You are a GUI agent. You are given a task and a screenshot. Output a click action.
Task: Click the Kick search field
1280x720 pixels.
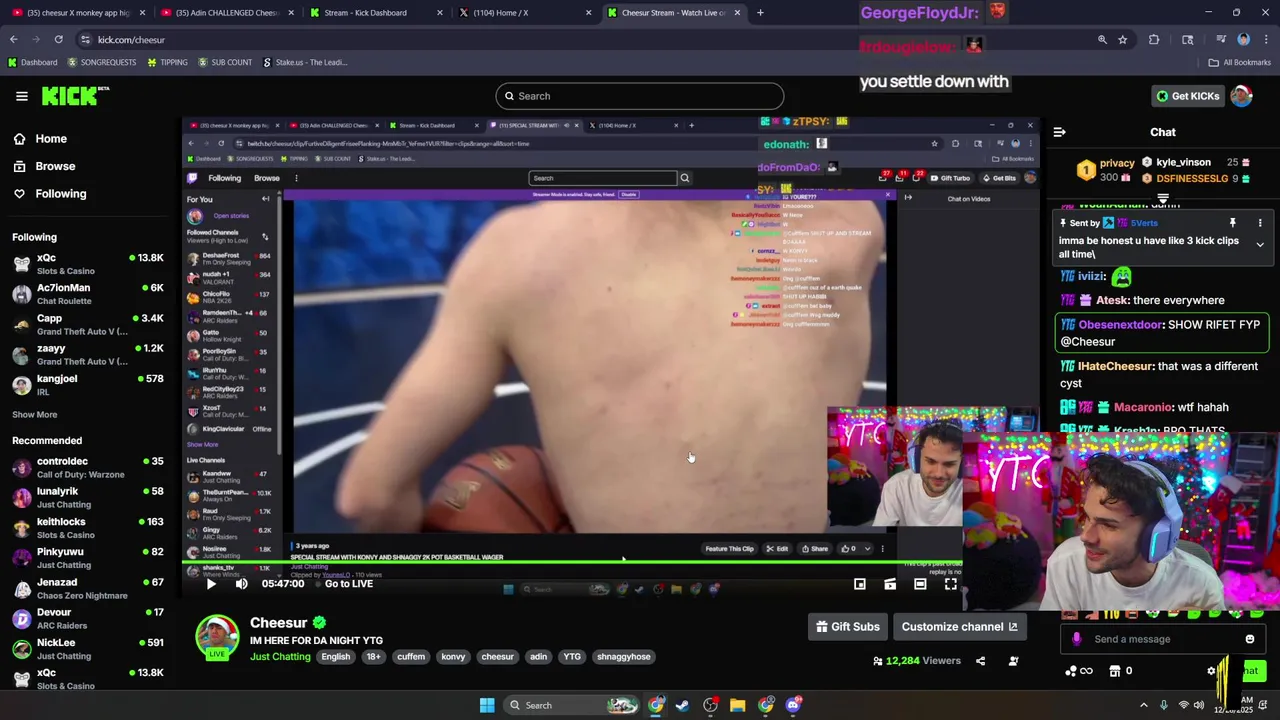pos(640,96)
